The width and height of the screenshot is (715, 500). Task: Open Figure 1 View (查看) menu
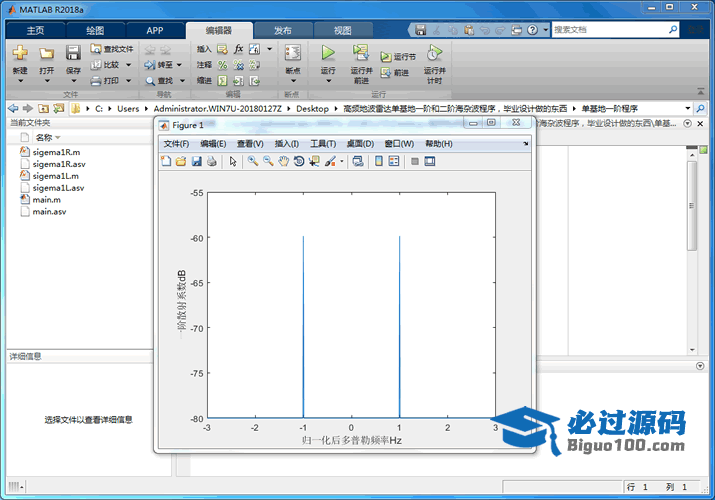250,144
